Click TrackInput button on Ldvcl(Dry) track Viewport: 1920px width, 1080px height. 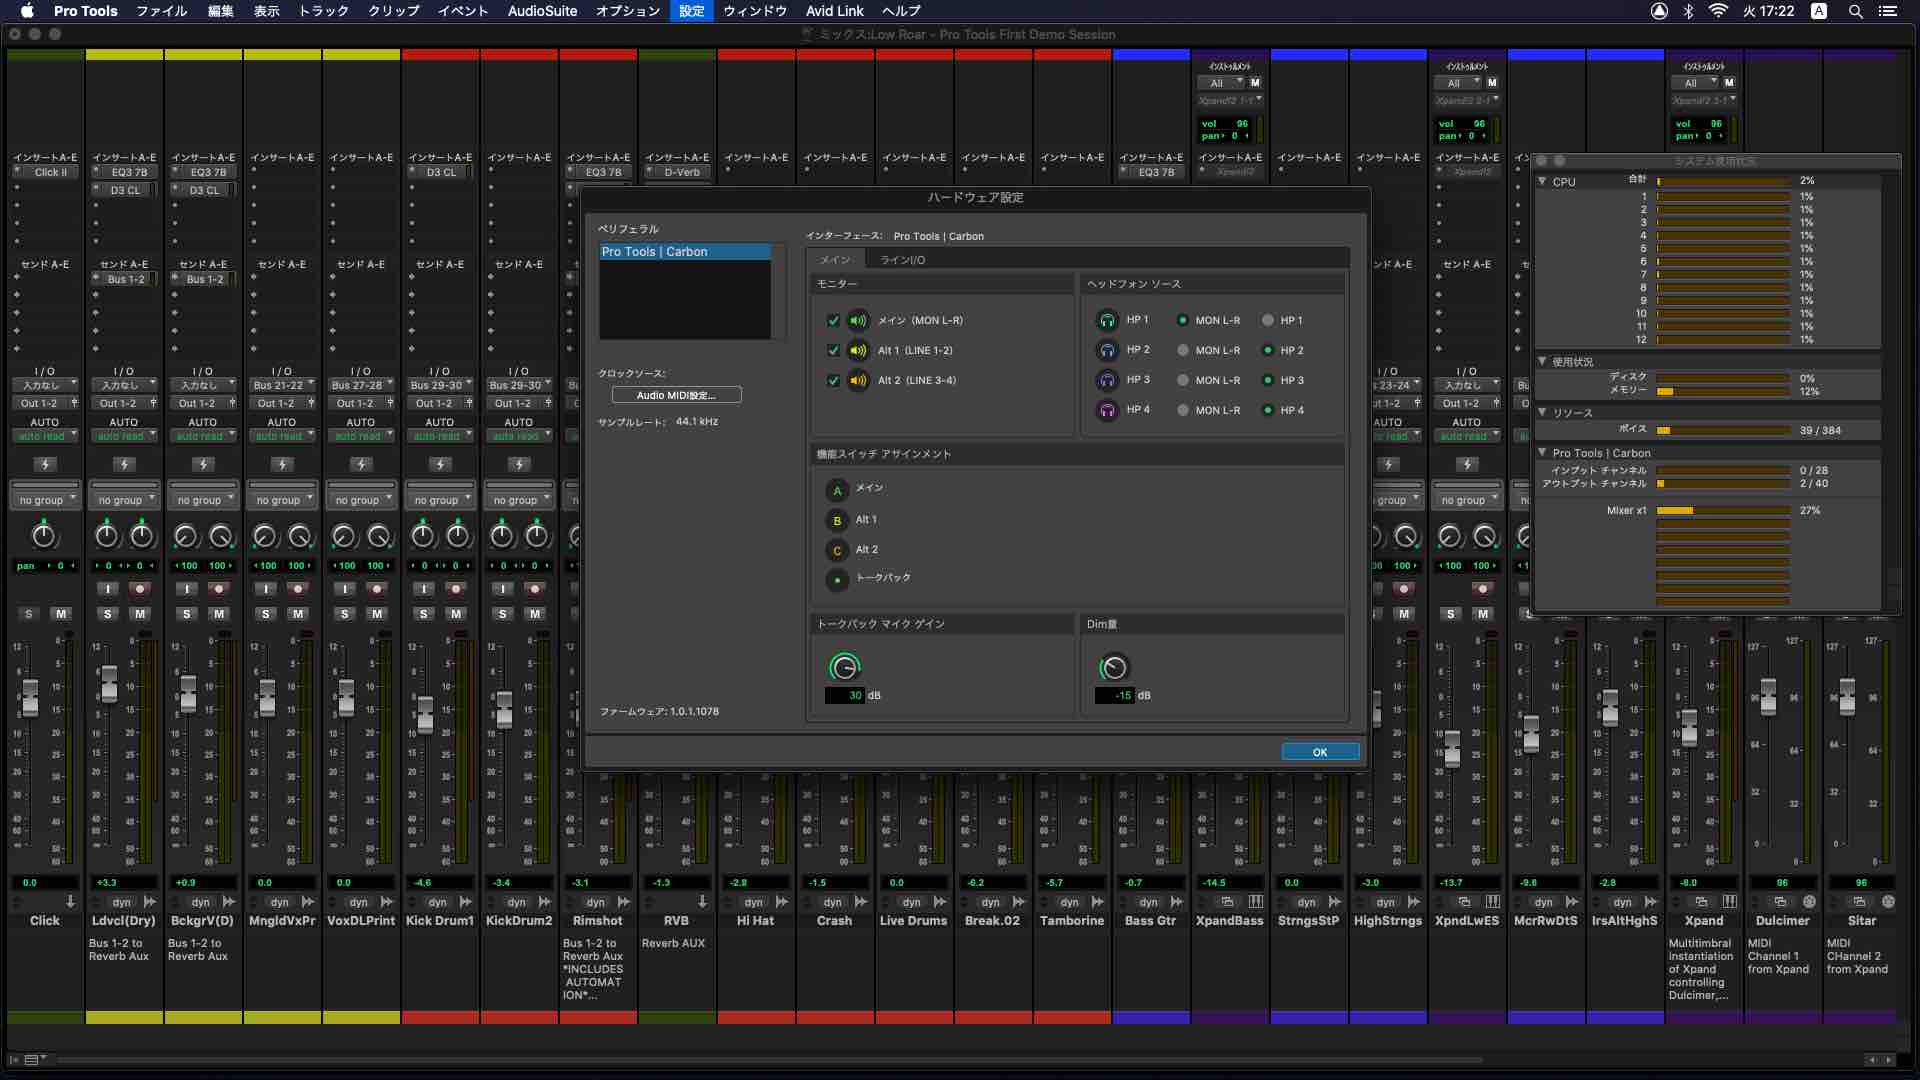point(108,589)
